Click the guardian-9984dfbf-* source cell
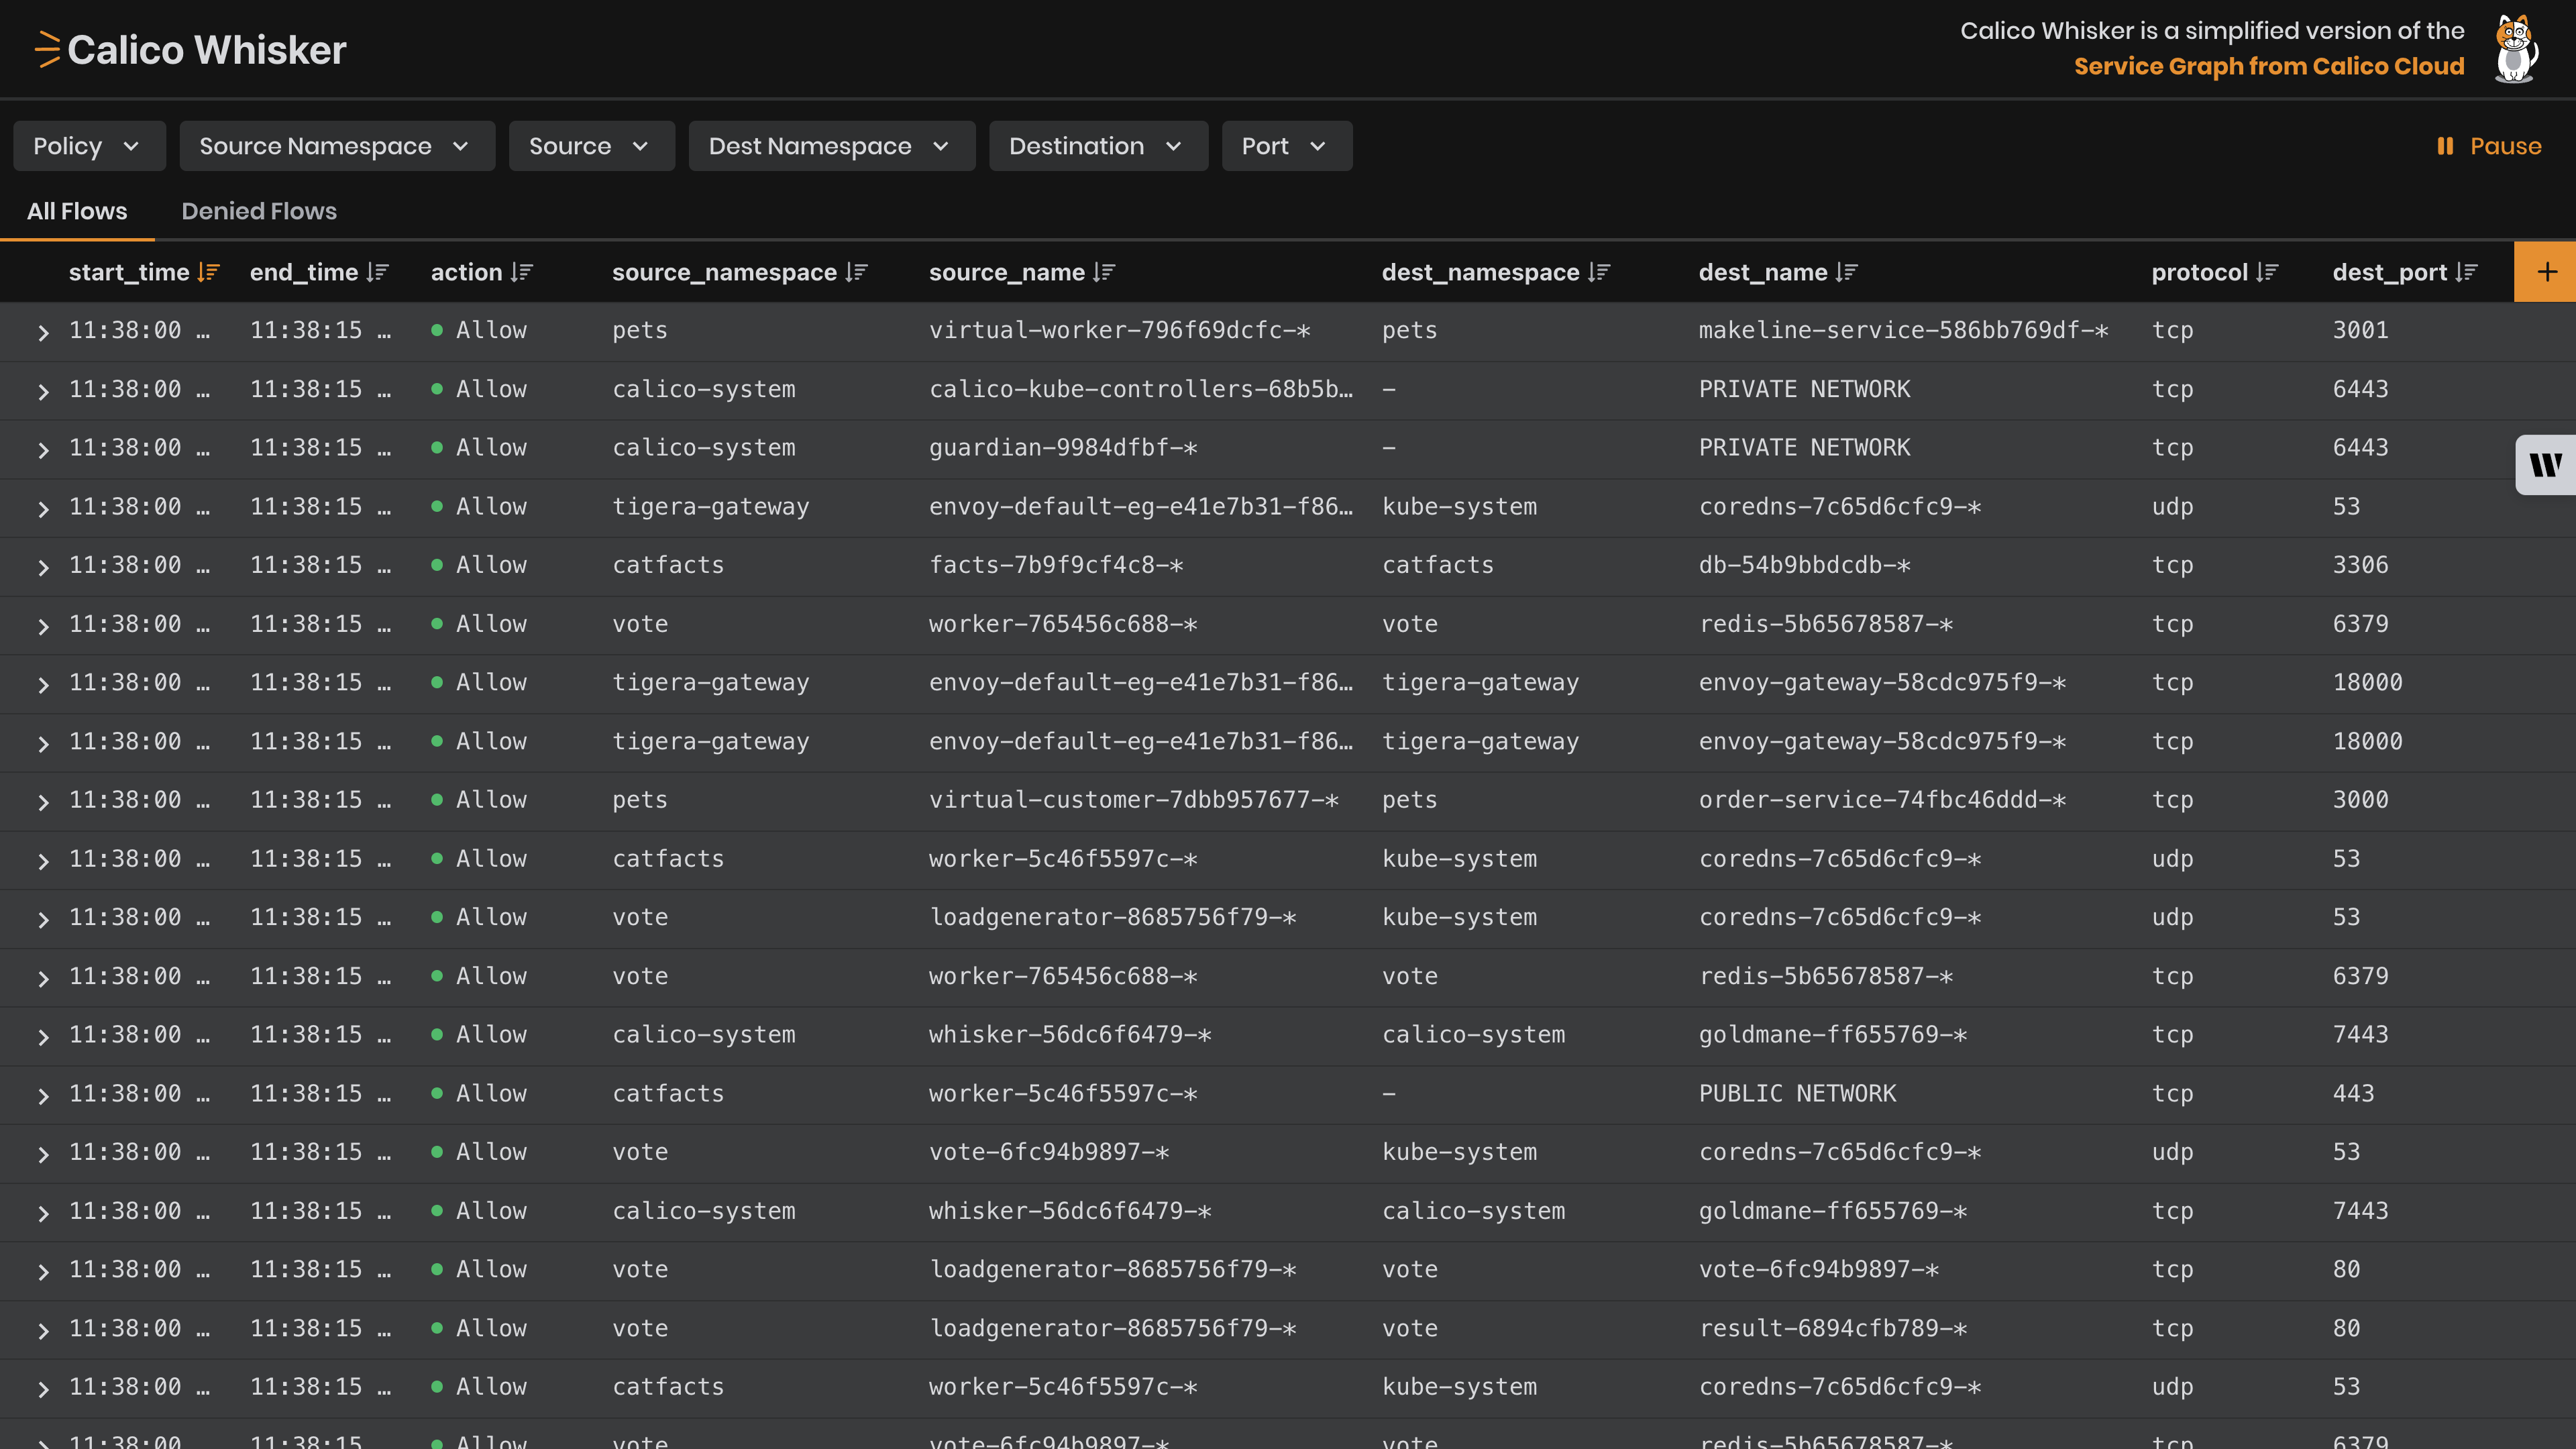 (1063, 447)
